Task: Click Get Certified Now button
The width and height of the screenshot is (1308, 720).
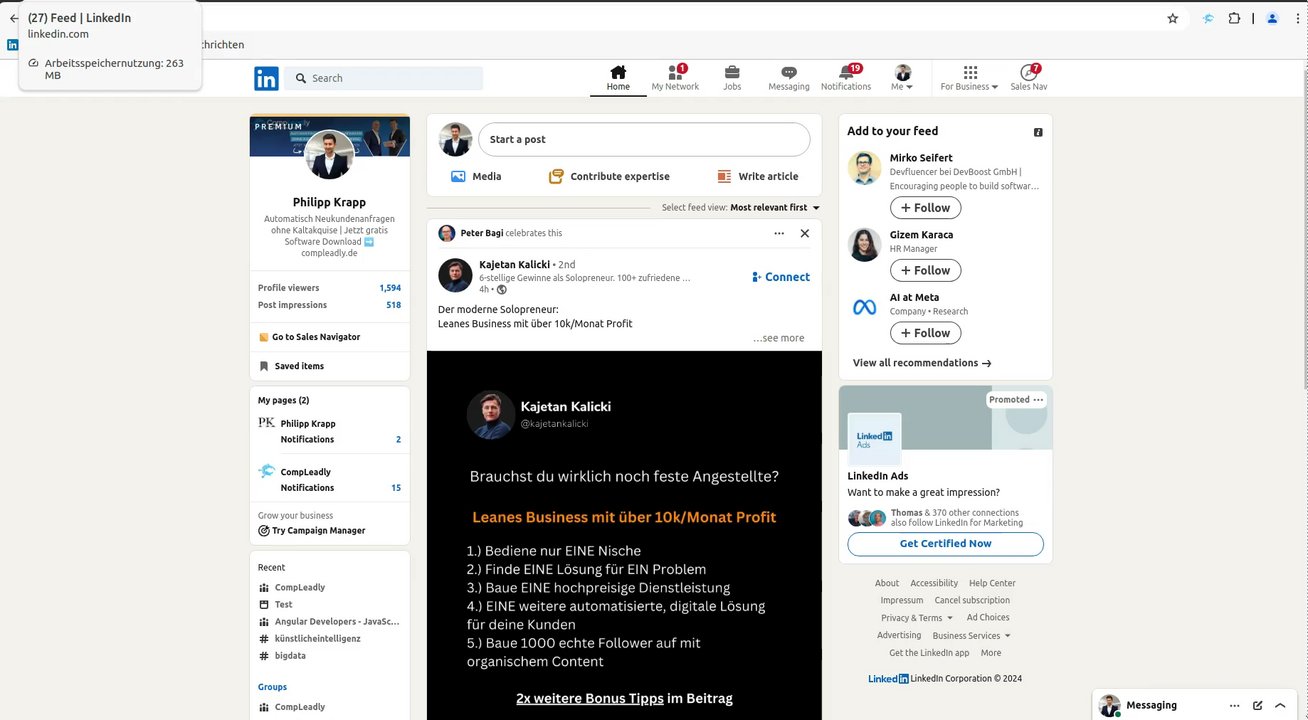Action: point(945,544)
